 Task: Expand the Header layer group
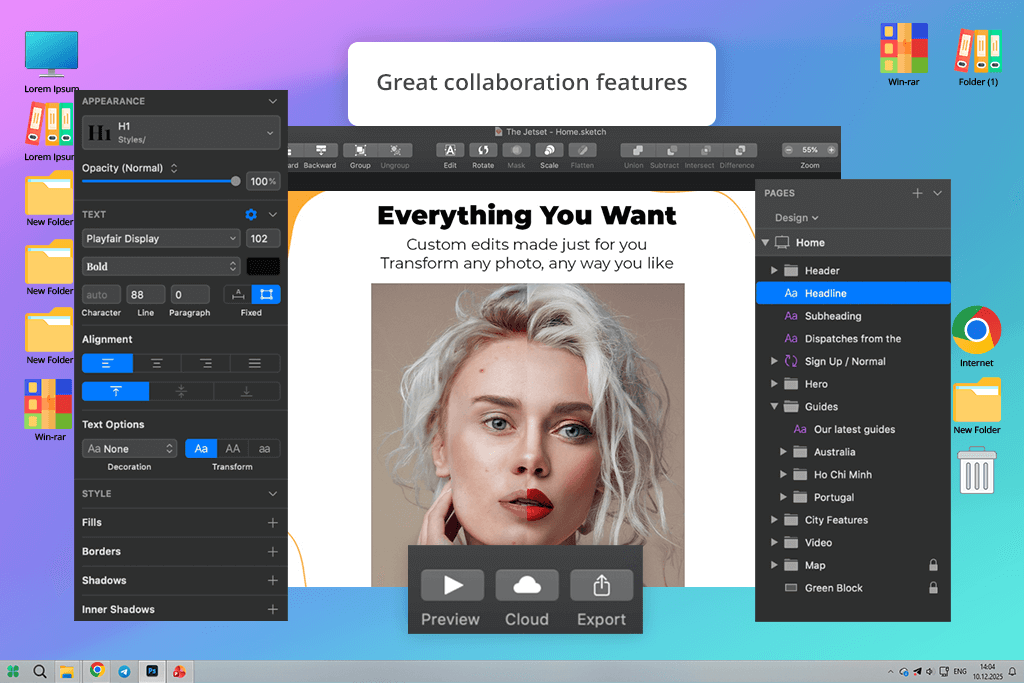point(774,270)
